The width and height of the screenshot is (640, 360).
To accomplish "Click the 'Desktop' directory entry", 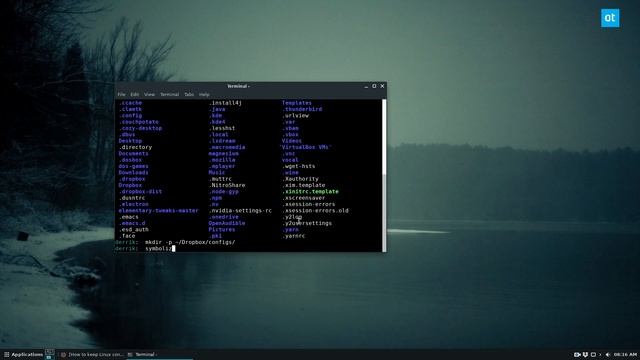I will (x=130, y=141).
